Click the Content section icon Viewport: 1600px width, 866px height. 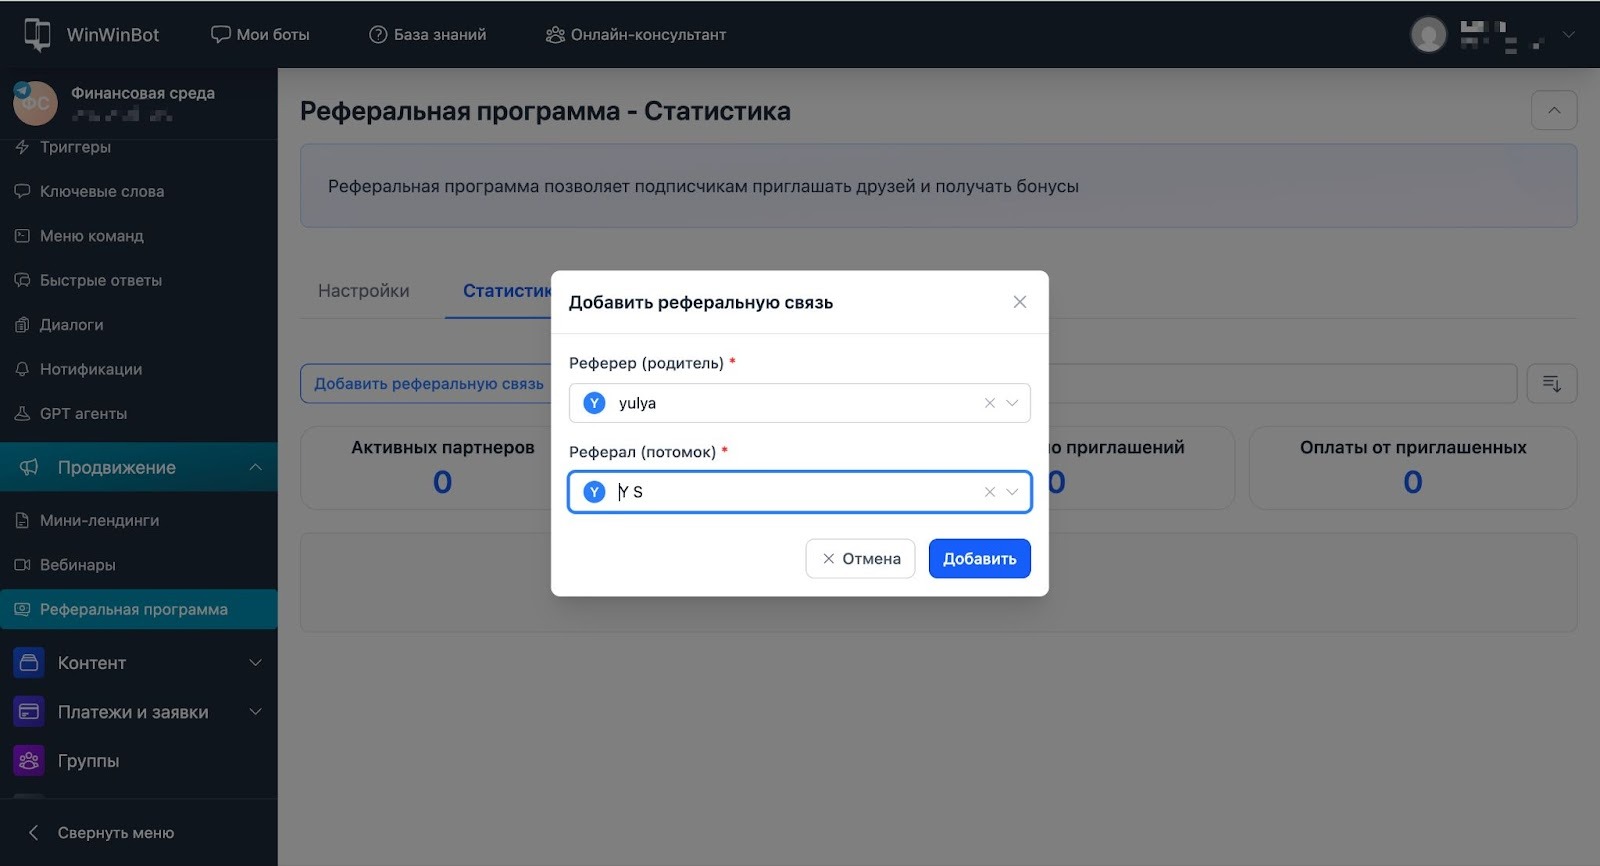[x=29, y=663]
